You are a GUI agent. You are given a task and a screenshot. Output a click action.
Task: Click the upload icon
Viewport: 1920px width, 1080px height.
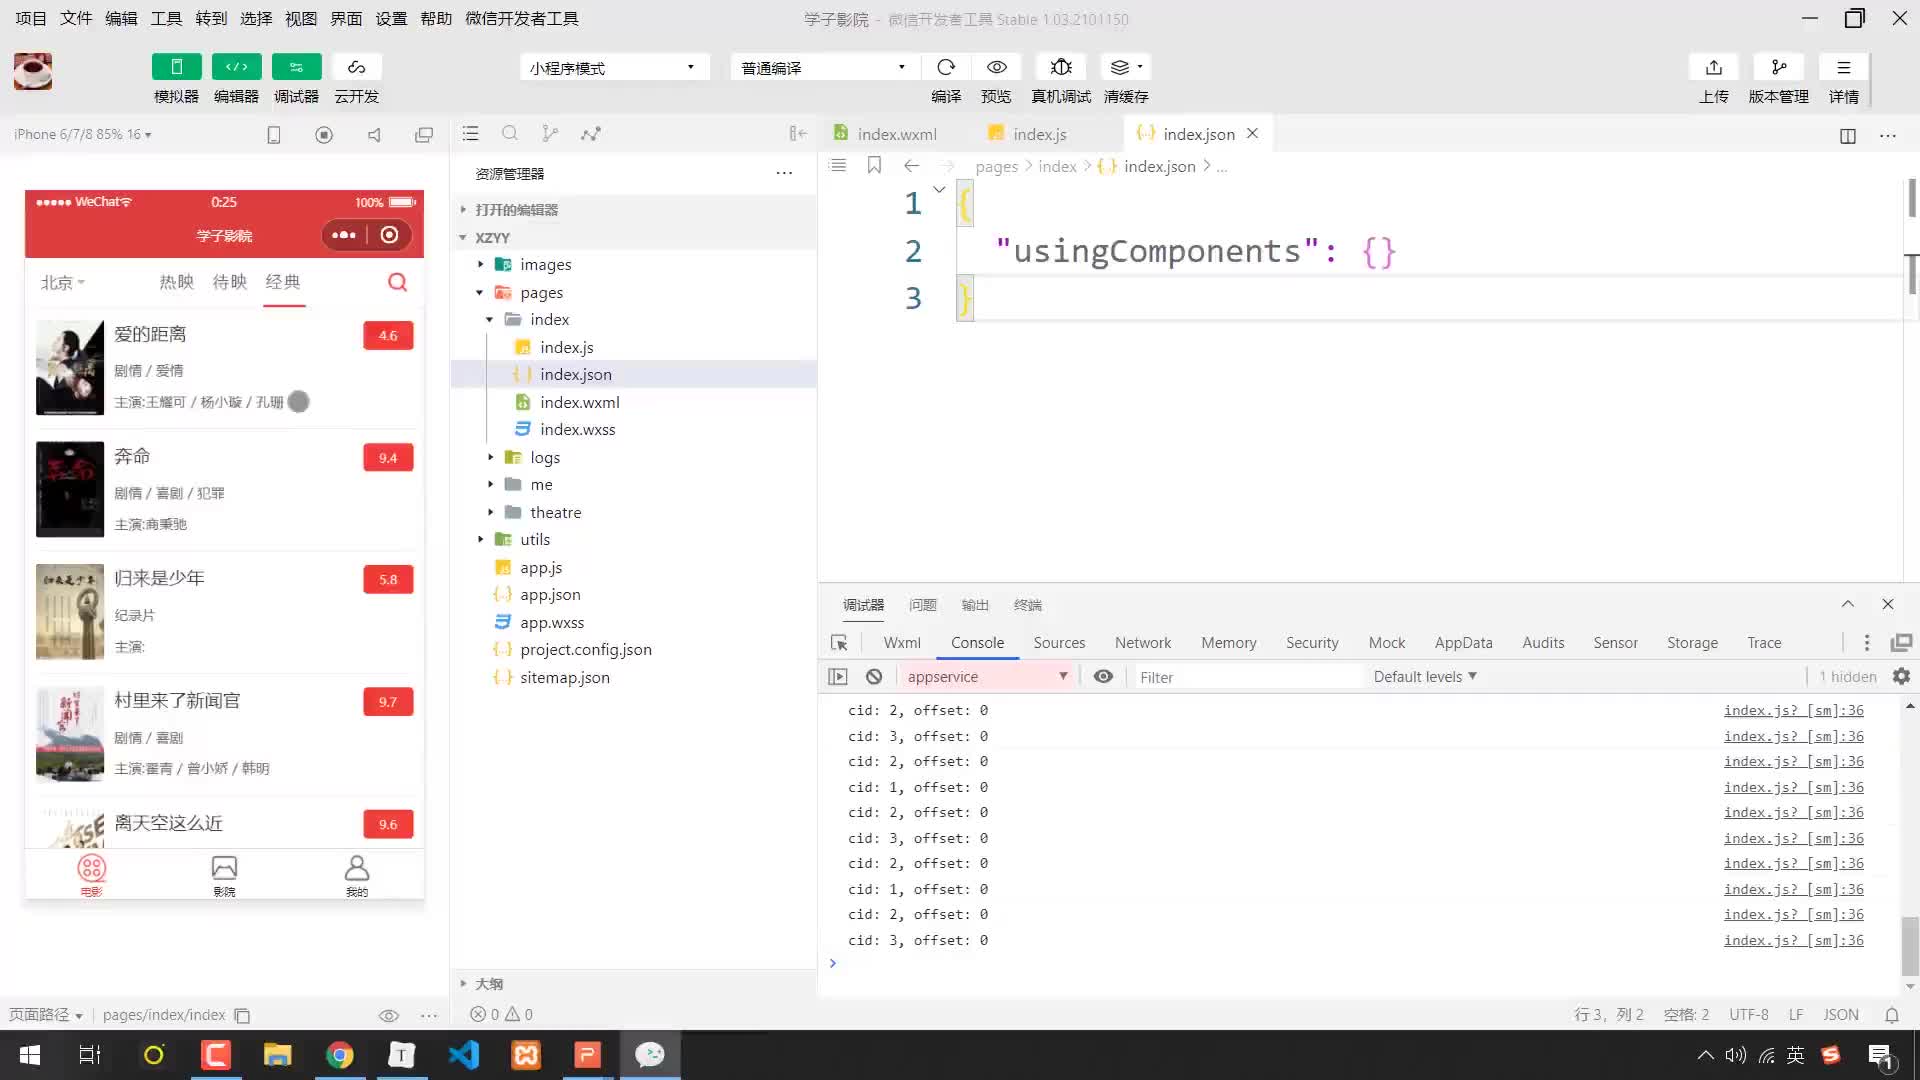click(x=1714, y=67)
